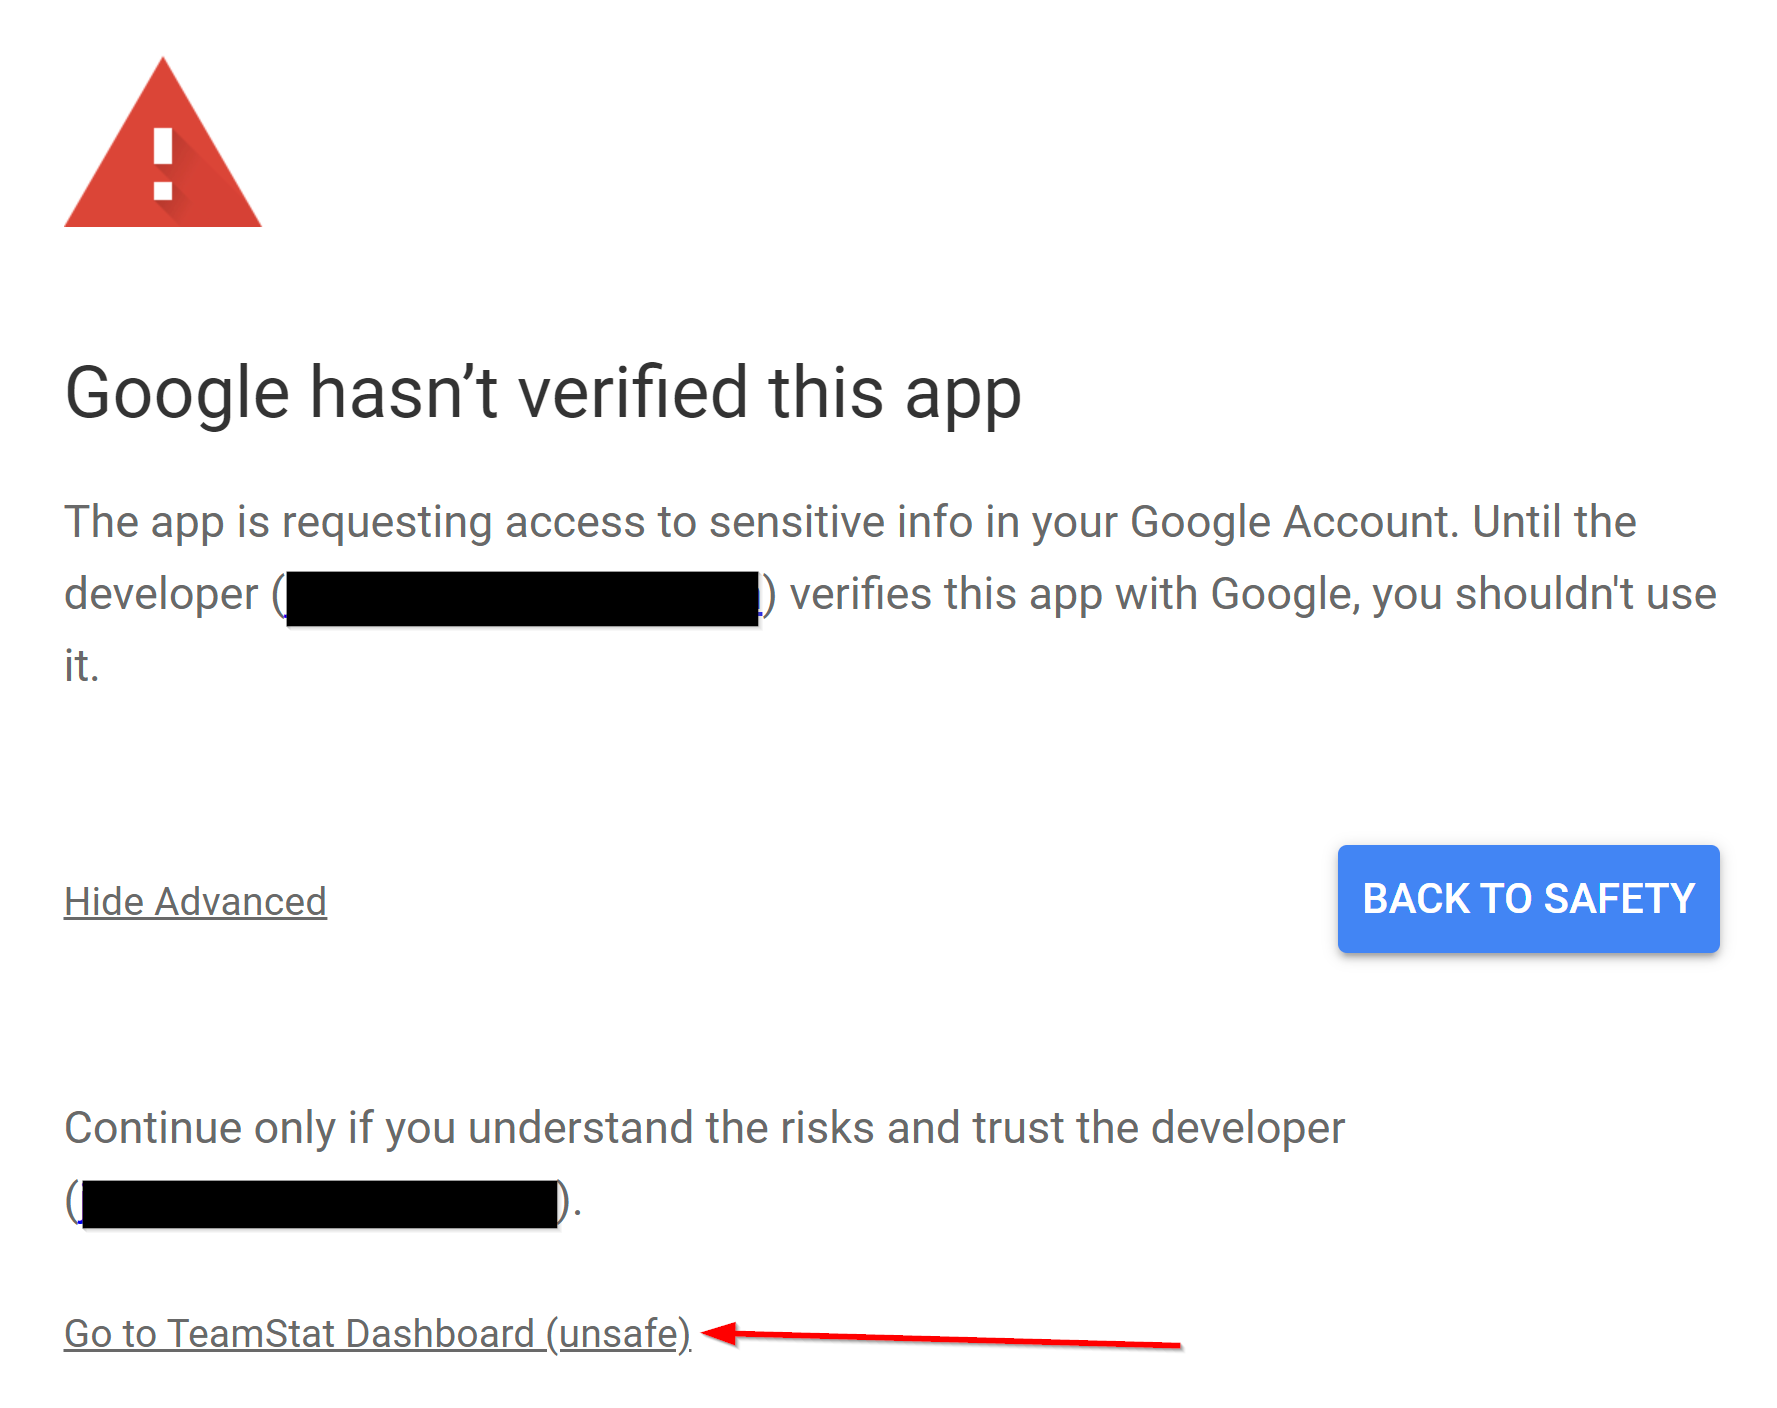Click the red arrow annotation's arrowhead

click(719, 1333)
